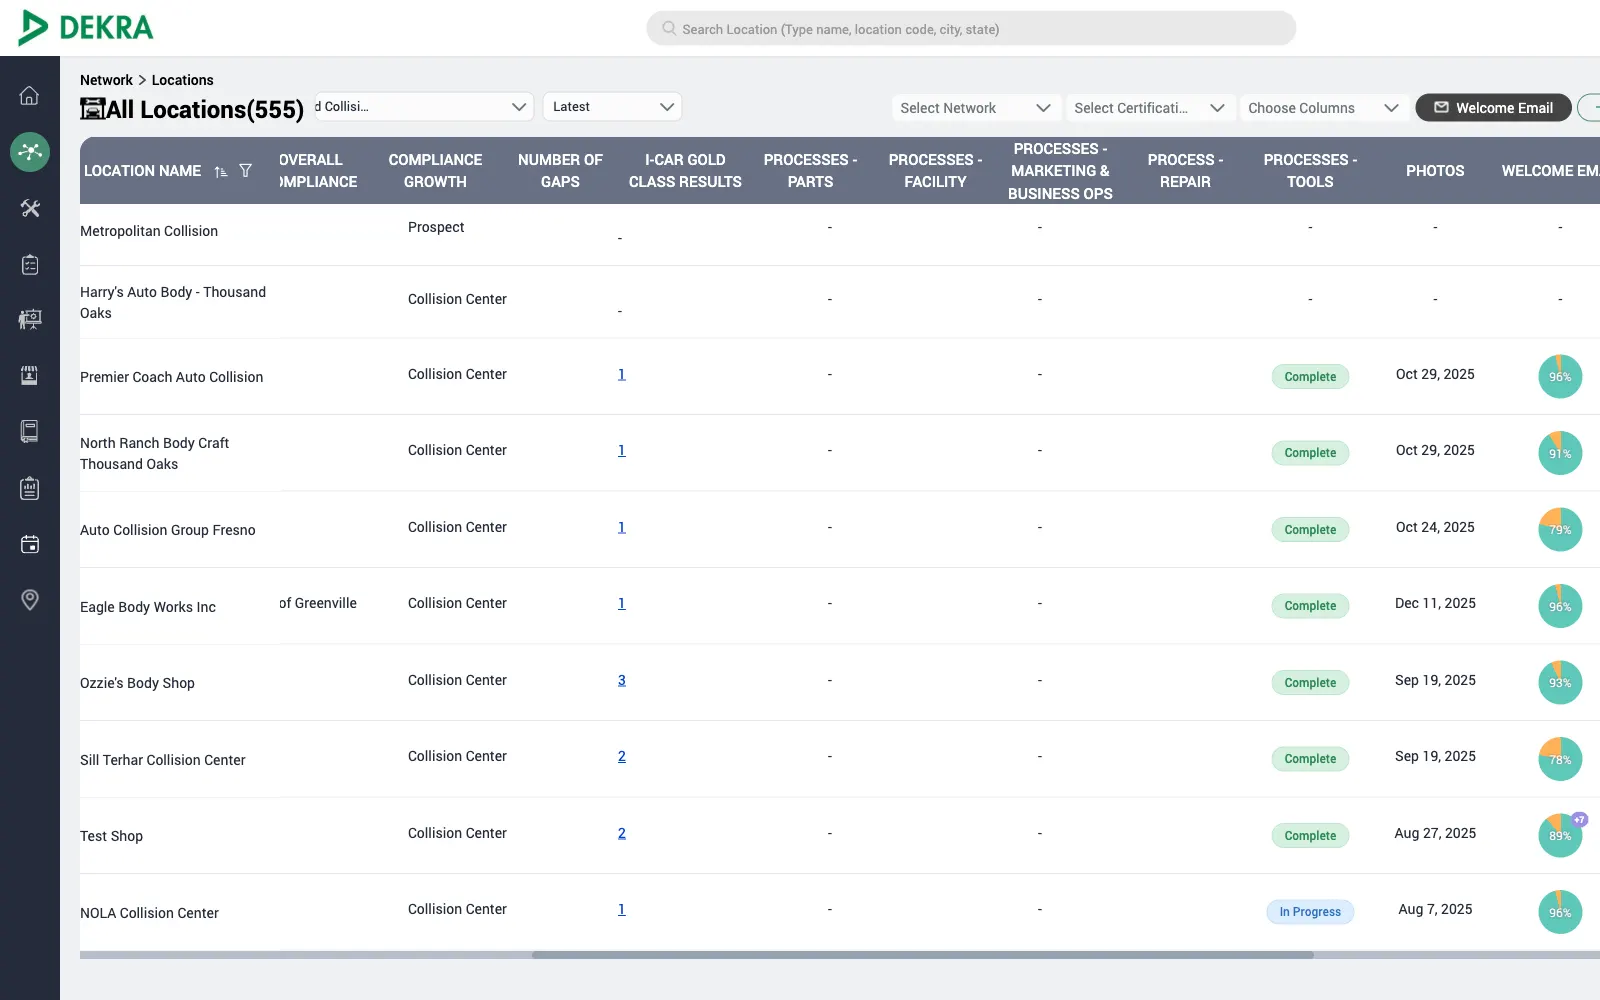Filter the Location Name column
The image size is (1600, 1000).
pos(245,171)
